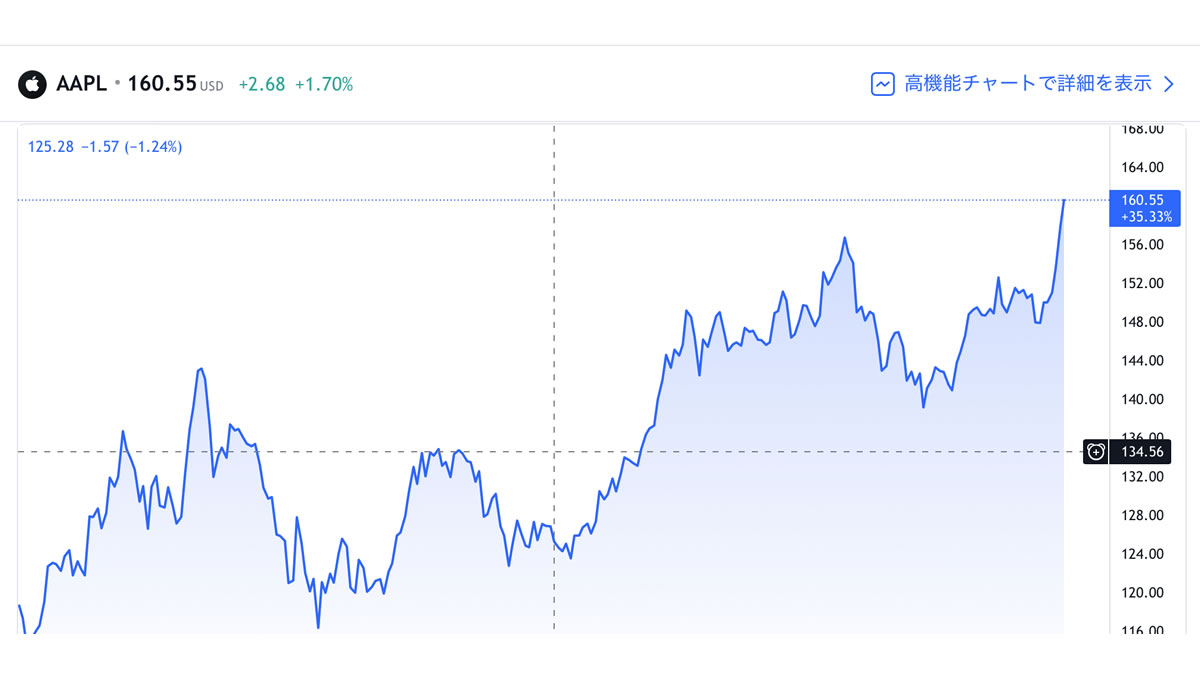Click the Apple logo icon
The height and width of the screenshot is (675, 1200).
(x=33, y=84)
